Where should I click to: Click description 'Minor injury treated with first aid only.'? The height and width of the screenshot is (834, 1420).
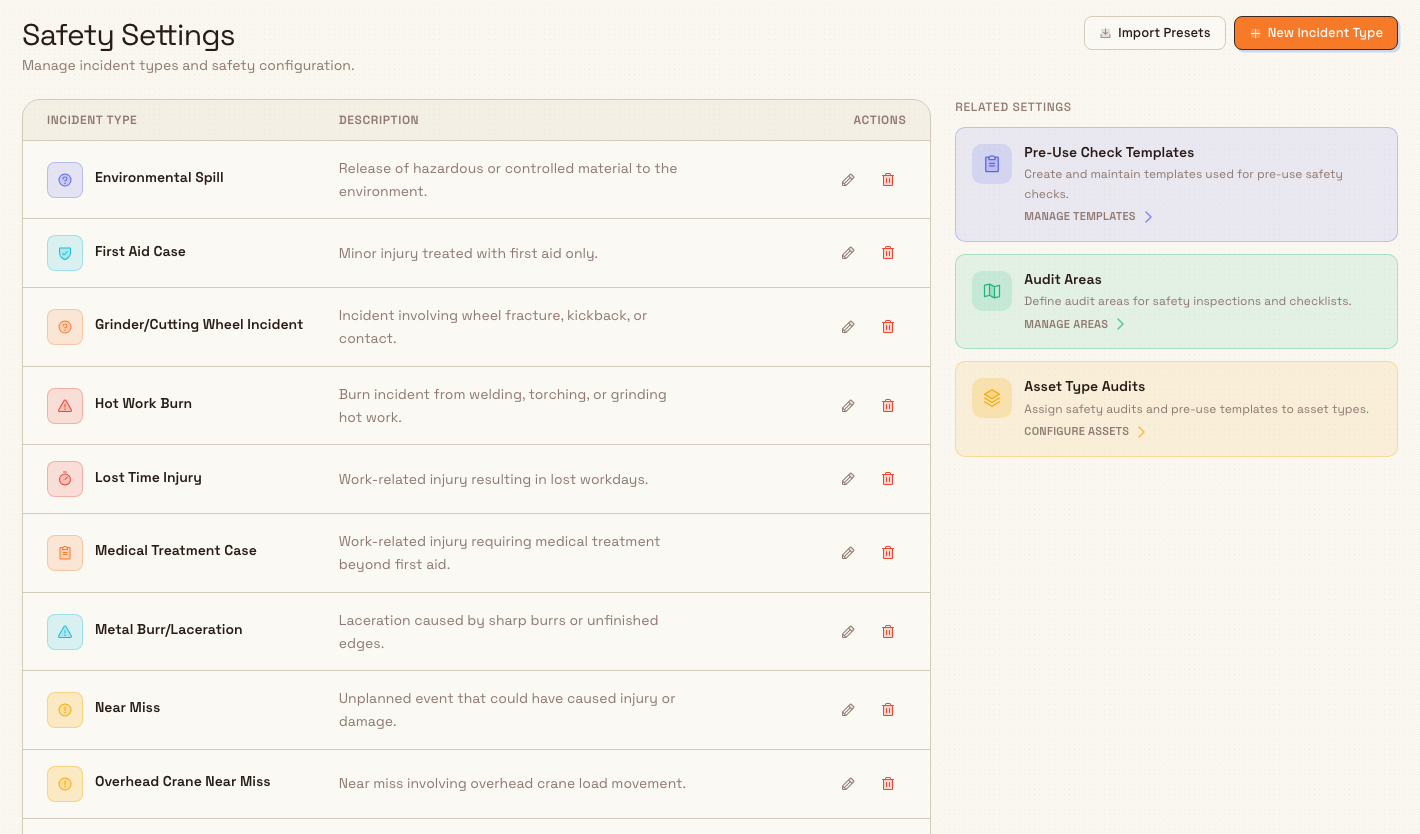click(468, 254)
